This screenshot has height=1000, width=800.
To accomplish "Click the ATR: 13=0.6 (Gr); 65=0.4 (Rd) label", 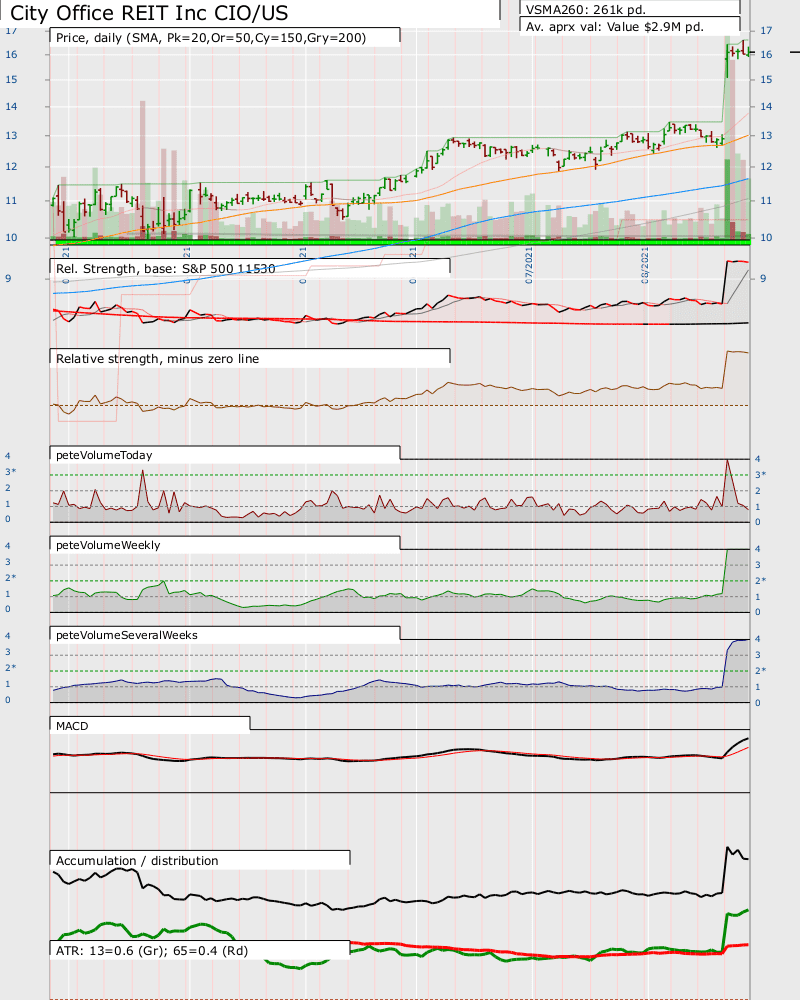I will coord(152,950).
